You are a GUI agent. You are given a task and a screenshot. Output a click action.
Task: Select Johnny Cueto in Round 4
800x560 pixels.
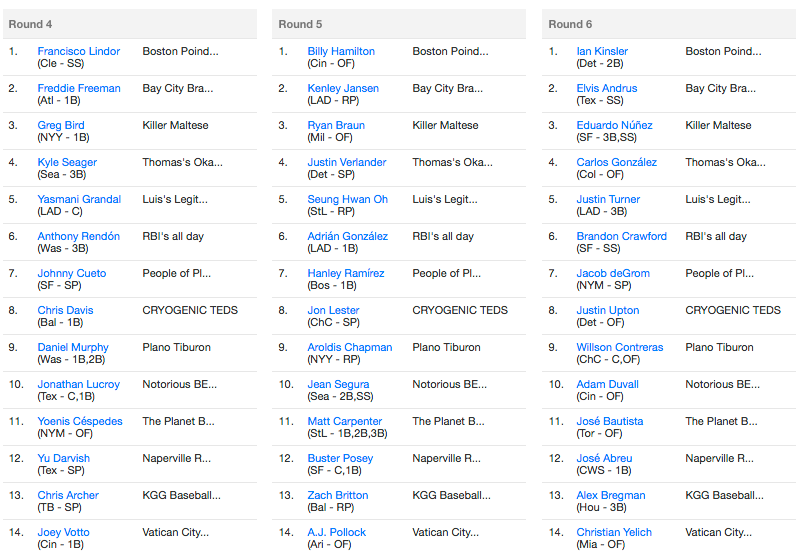(x=71, y=273)
